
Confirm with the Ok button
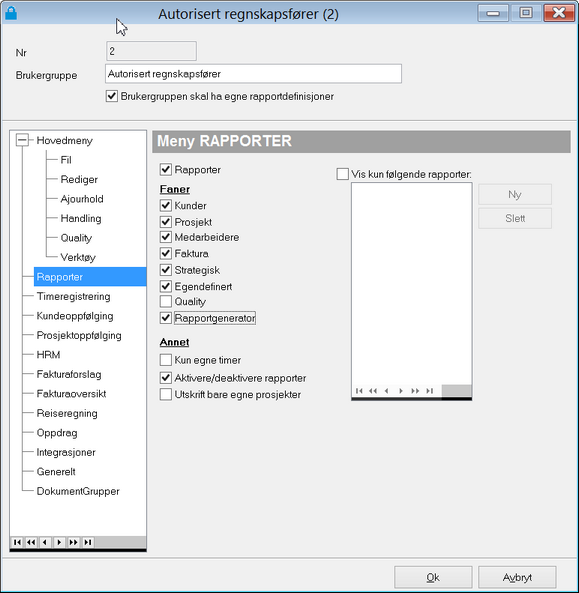tap(433, 577)
